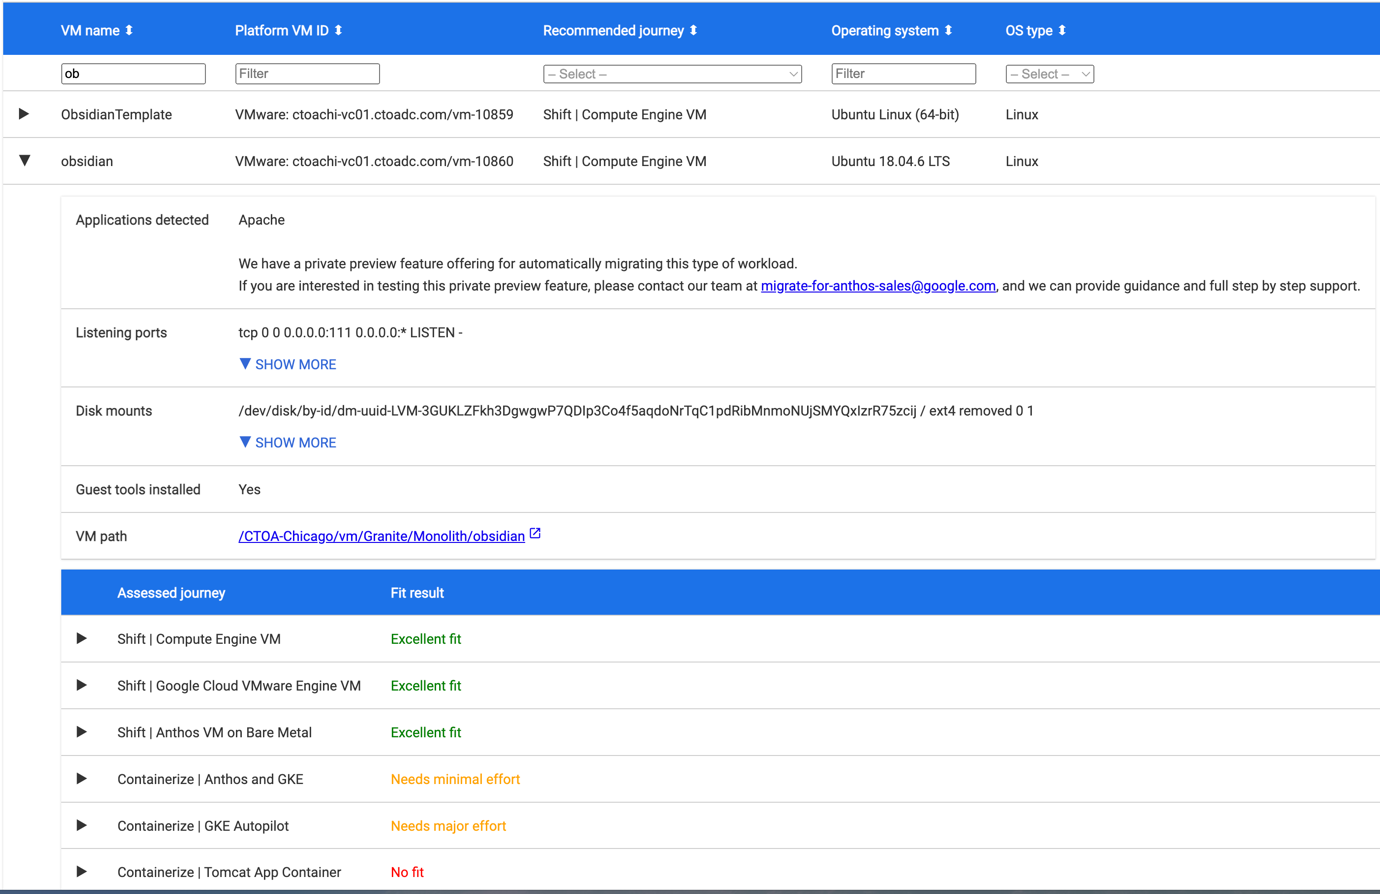The height and width of the screenshot is (894, 1380).
Task: Click the Platform VM ID column header
Action: point(282,31)
